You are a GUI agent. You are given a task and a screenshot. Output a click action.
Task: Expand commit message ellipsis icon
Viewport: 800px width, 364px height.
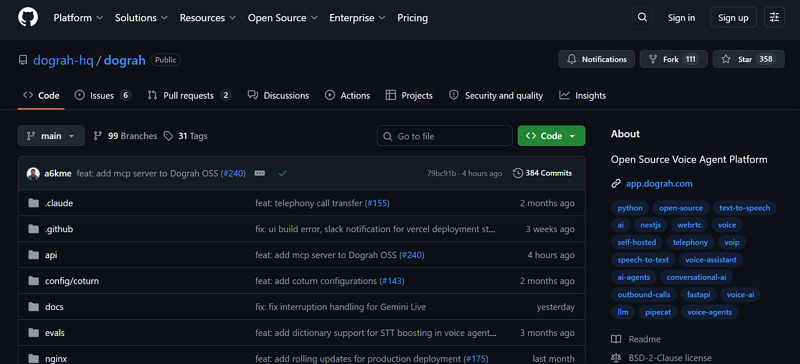click(260, 174)
